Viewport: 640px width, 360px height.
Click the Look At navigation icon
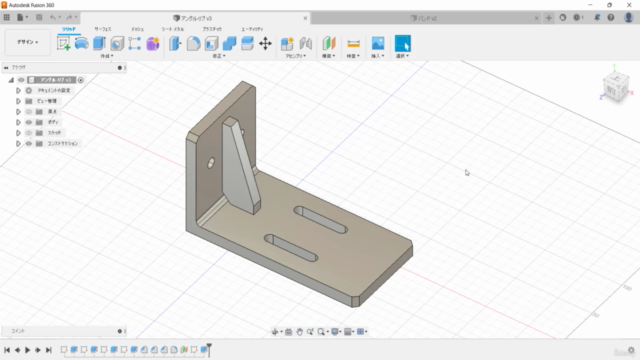289,332
